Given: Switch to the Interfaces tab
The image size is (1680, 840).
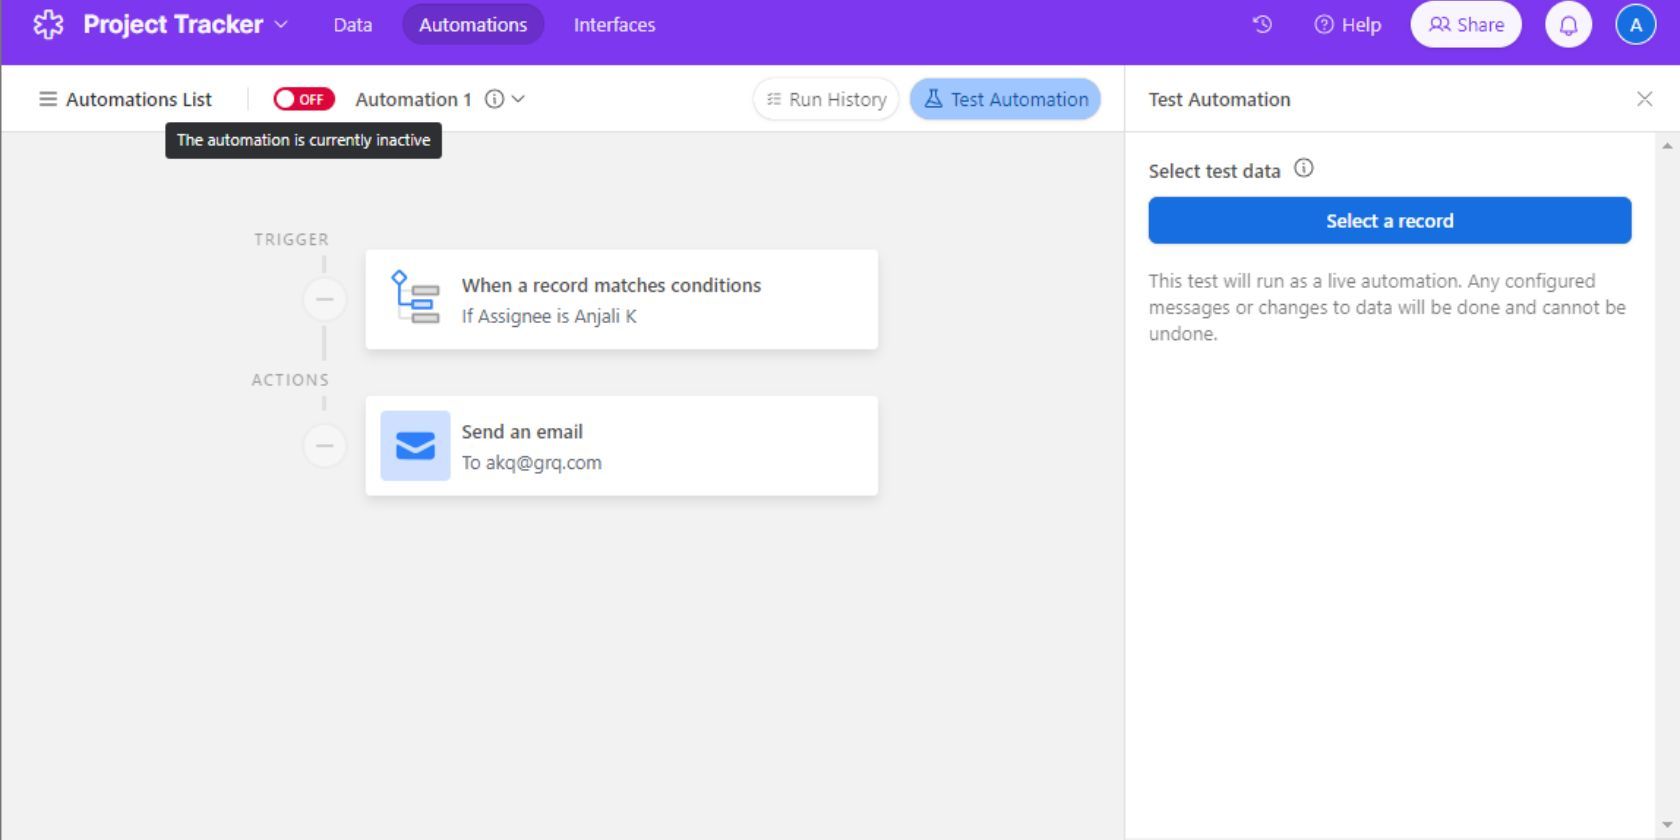Looking at the screenshot, I should click(614, 25).
